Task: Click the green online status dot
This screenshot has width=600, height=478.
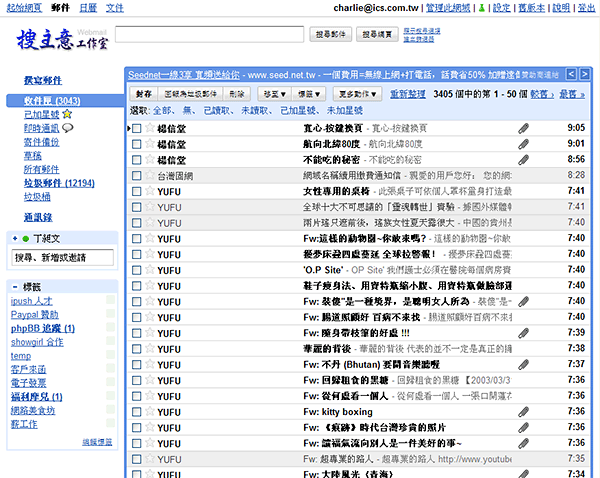Action: [26, 239]
